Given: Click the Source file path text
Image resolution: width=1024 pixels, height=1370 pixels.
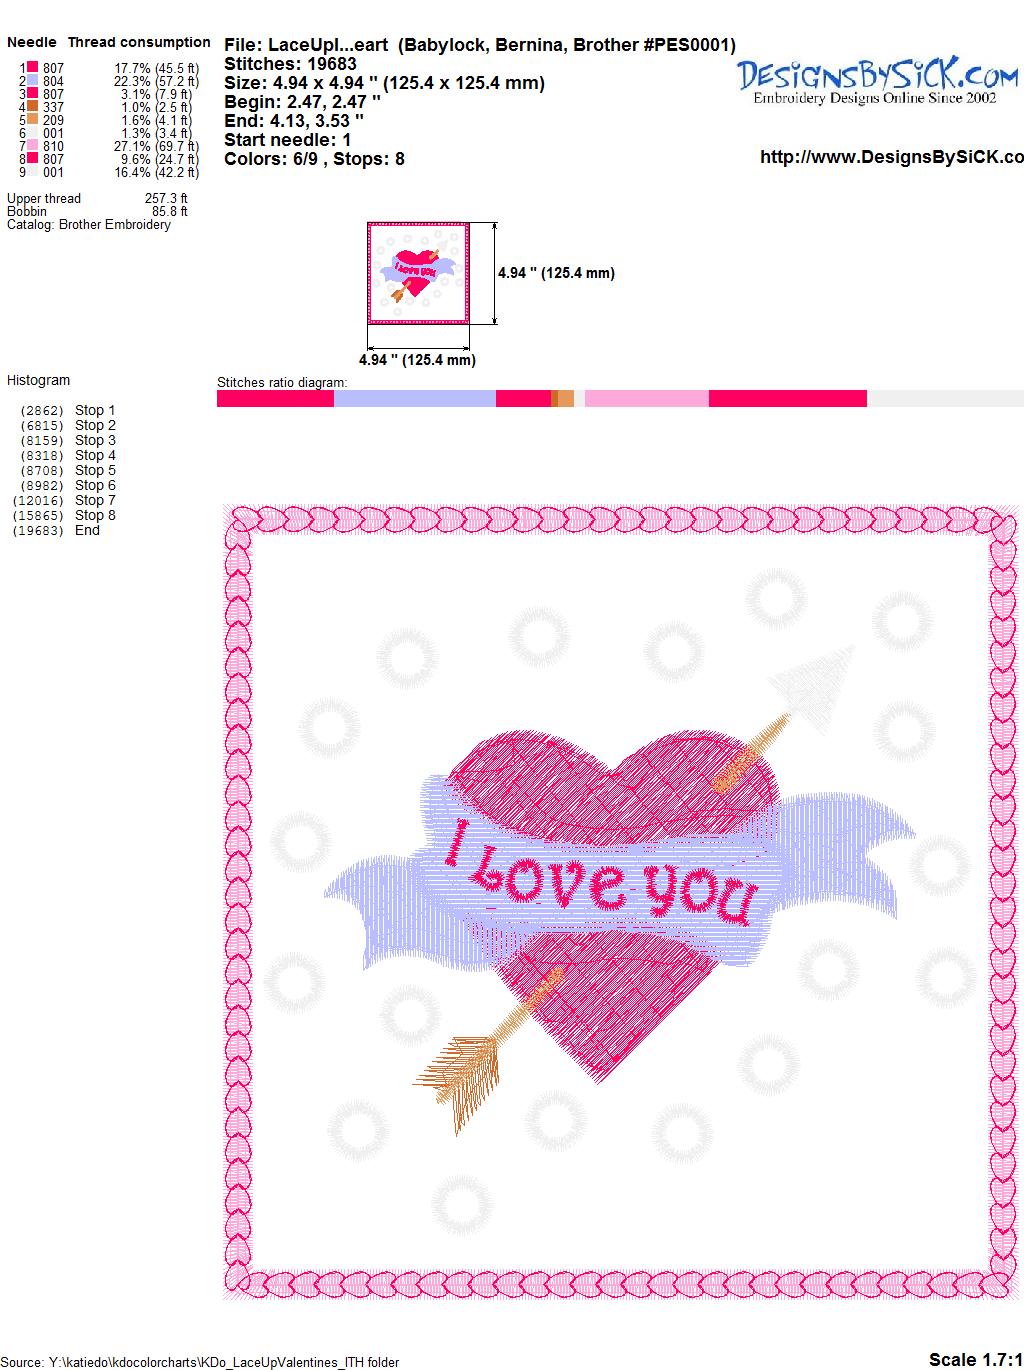Looking at the screenshot, I should pyautogui.click(x=200, y=1362).
